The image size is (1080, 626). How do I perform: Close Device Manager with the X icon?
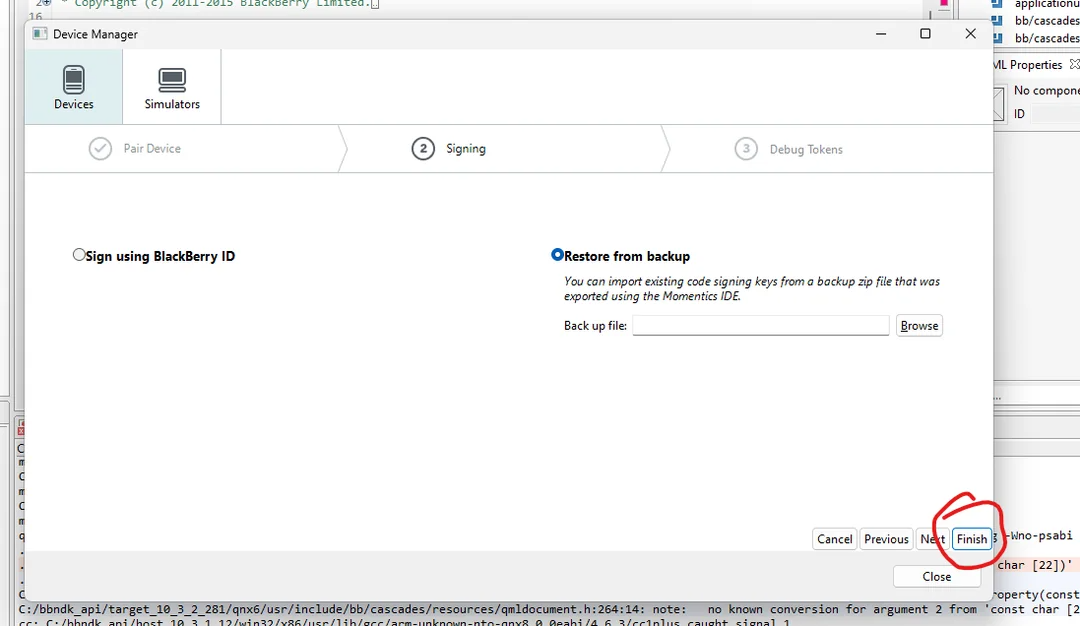pos(970,34)
